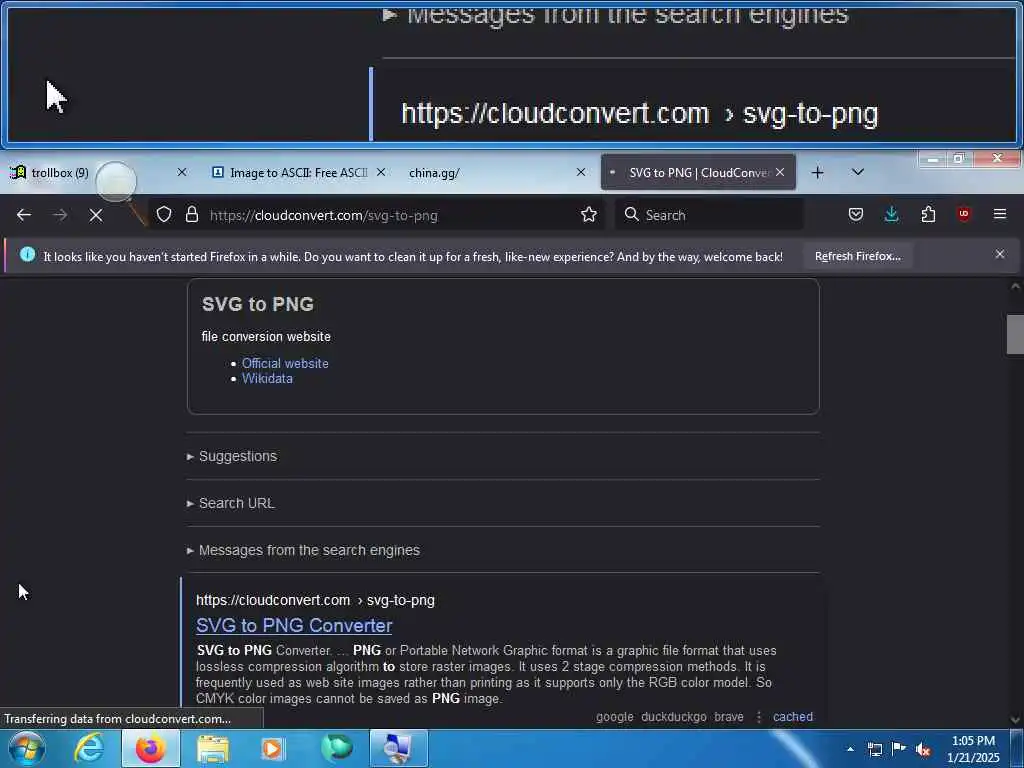Open the SVG to PNG Converter result
The image size is (1024, 768).
click(294, 625)
